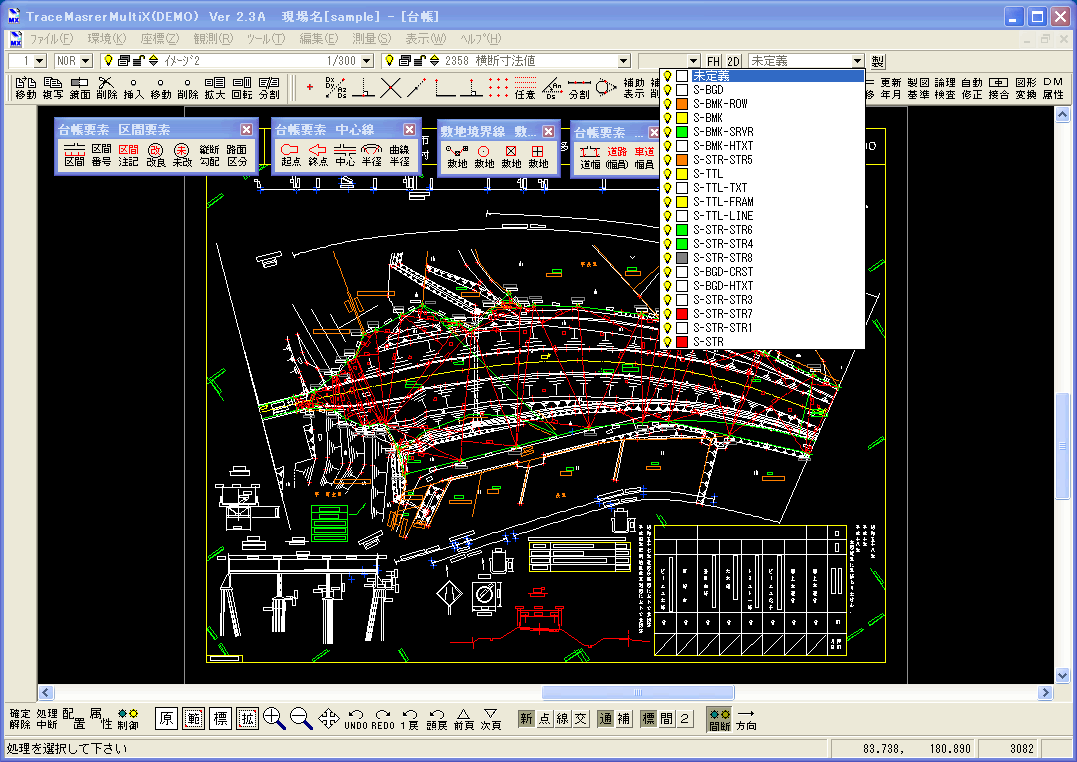Pick the orange color swatch of S-STR-STR5
The width and height of the screenshot is (1077, 762).
point(681,159)
